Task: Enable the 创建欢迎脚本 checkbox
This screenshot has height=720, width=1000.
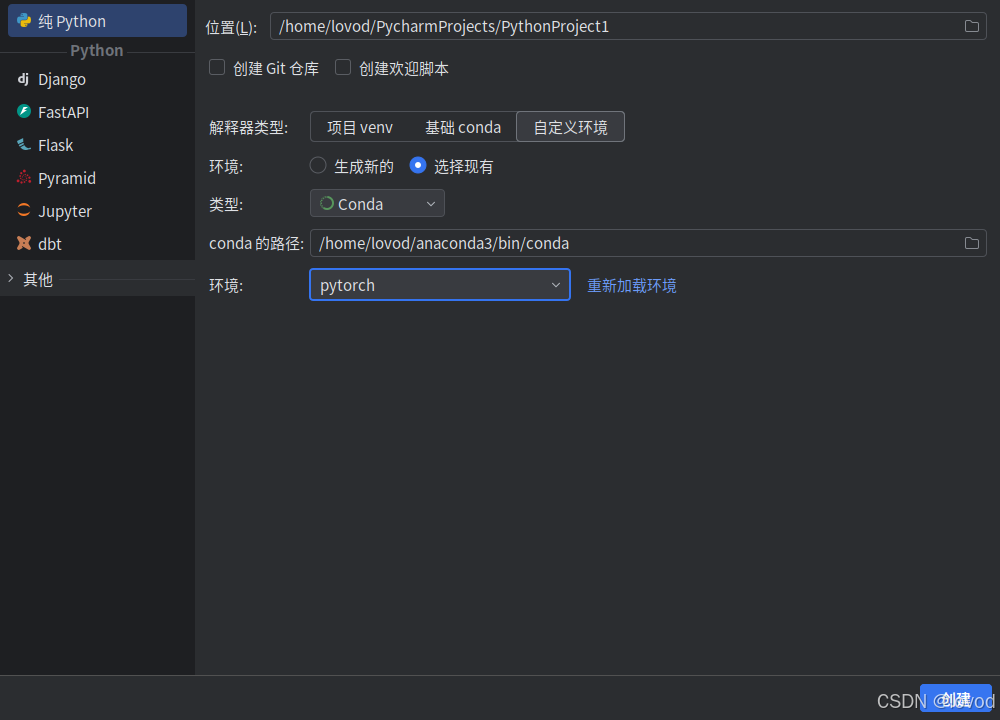Action: point(343,68)
